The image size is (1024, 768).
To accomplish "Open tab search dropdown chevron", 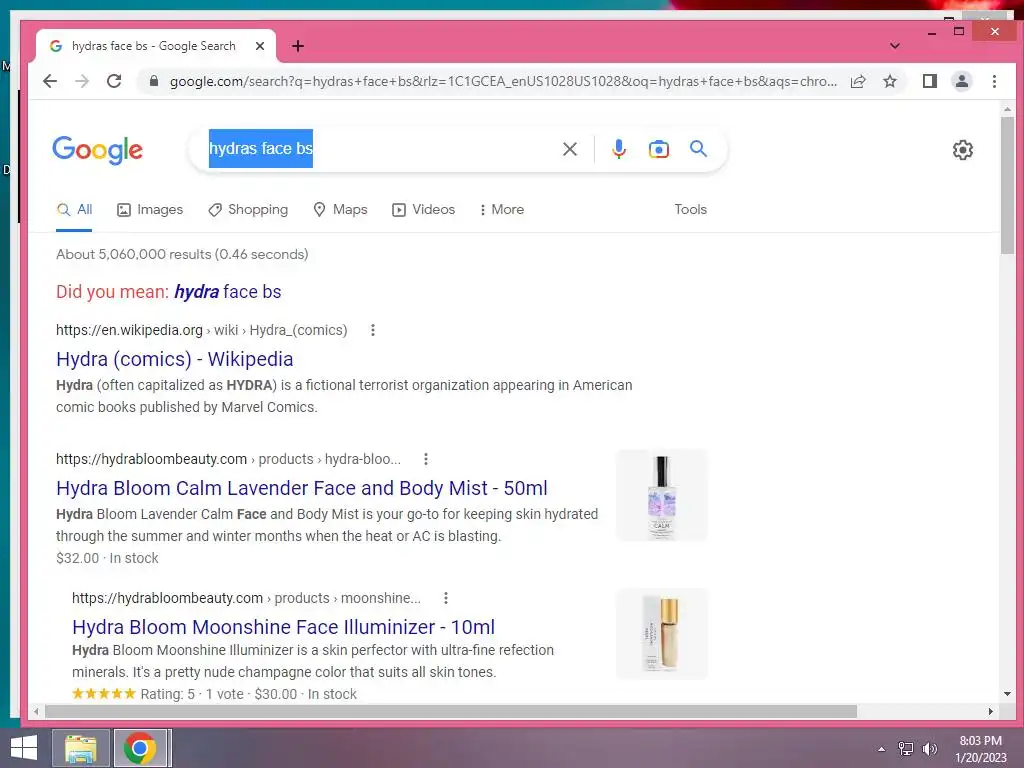I will click(x=895, y=46).
